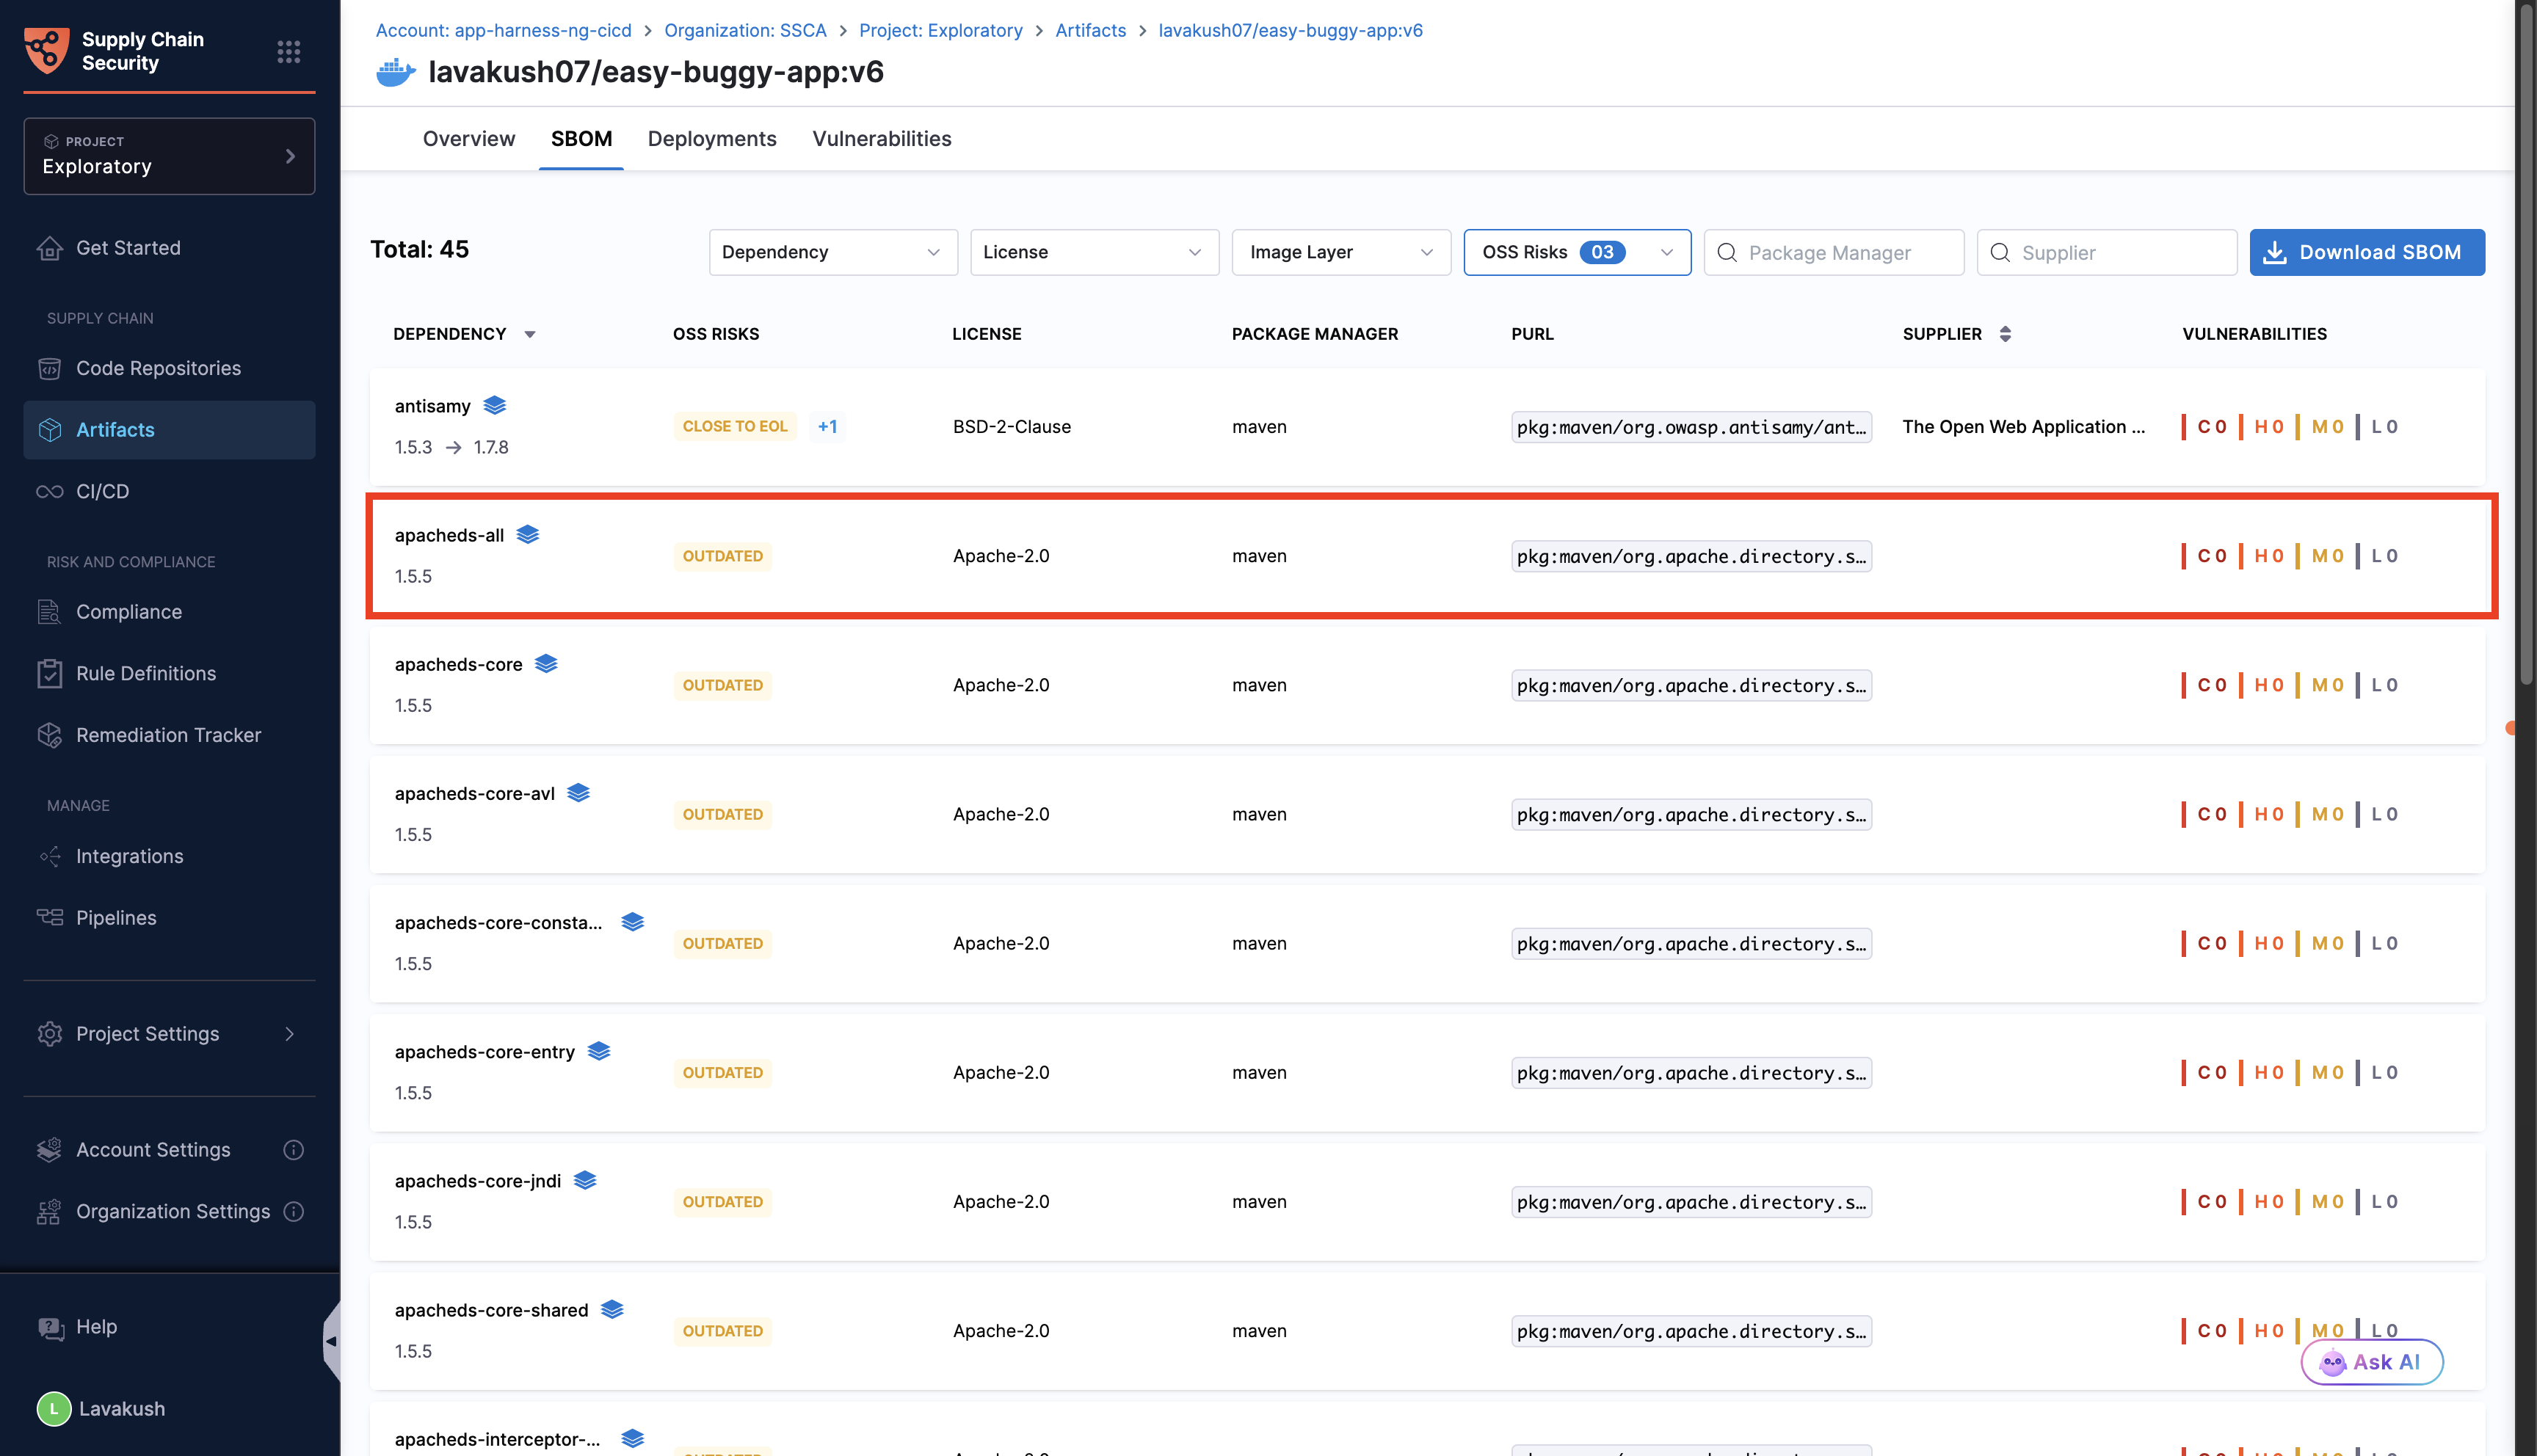
Task: Click the Code Repositories sidebar icon
Action: click(50, 368)
